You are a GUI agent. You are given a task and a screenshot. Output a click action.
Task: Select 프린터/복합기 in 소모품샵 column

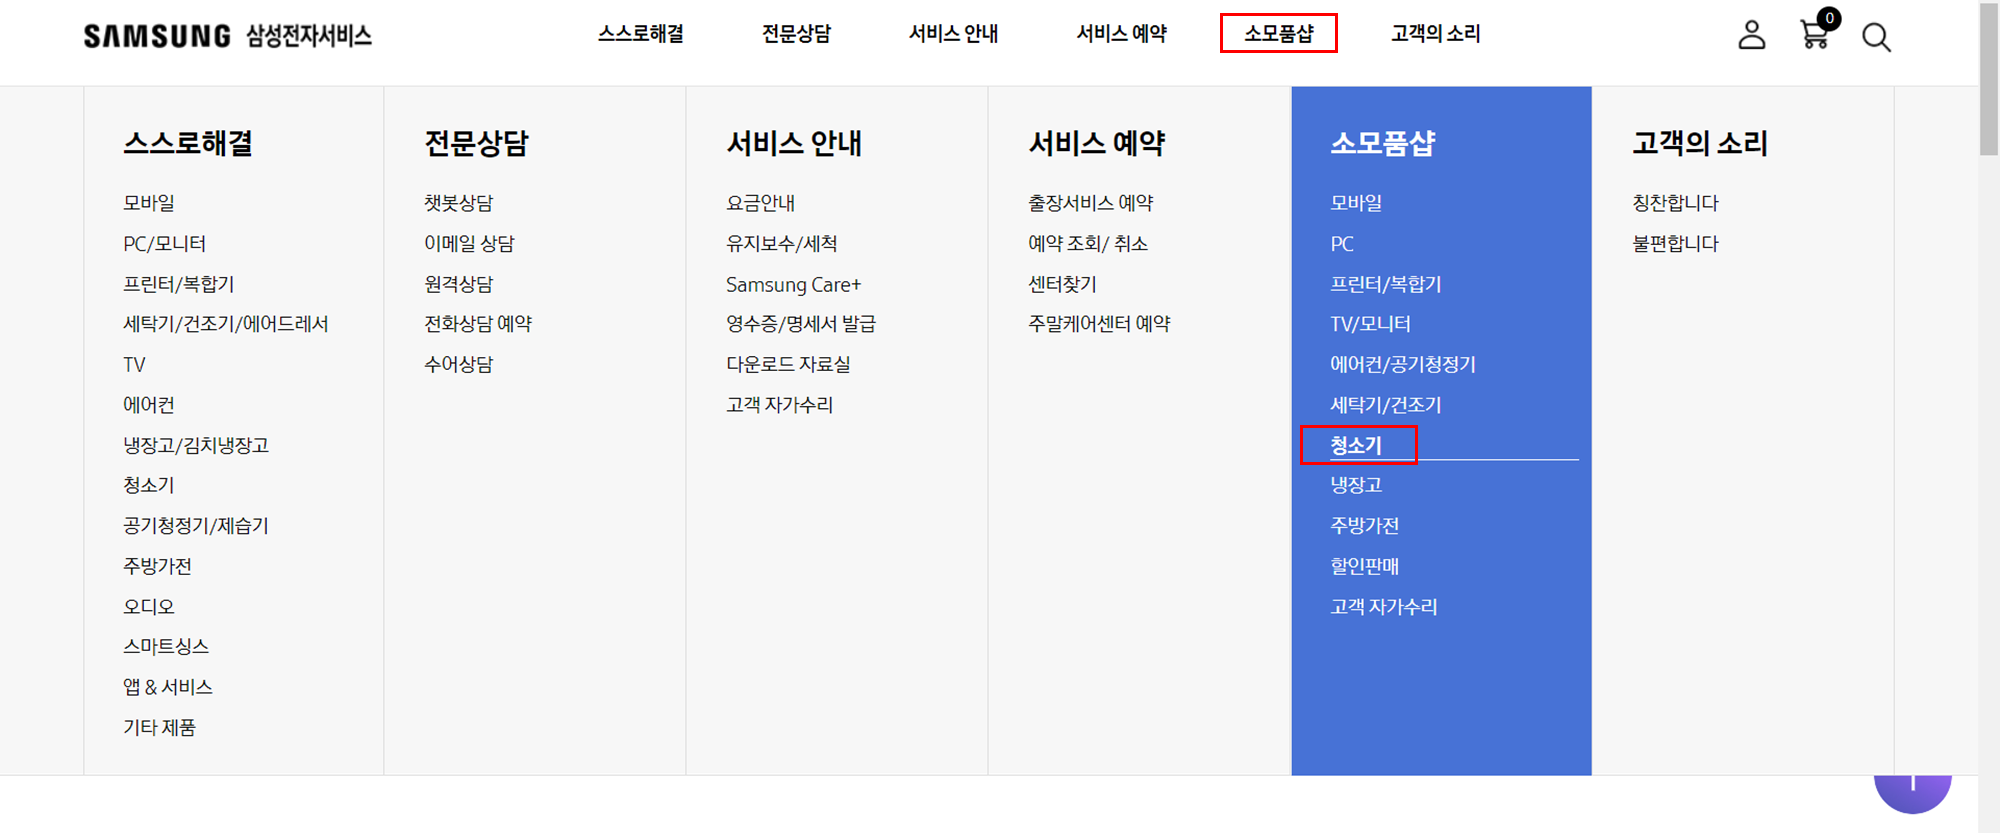tap(1386, 284)
